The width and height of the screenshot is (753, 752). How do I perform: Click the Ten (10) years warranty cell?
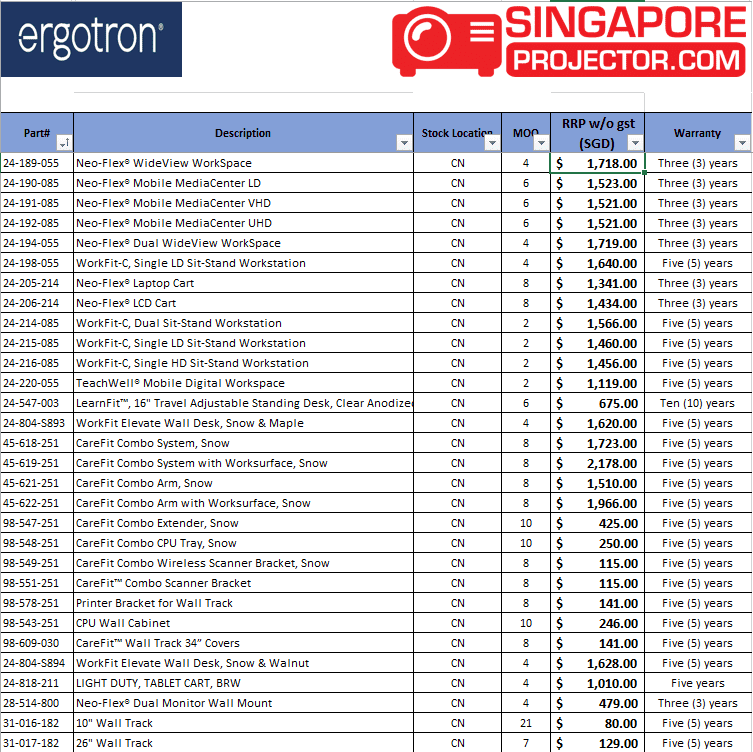pos(698,403)
